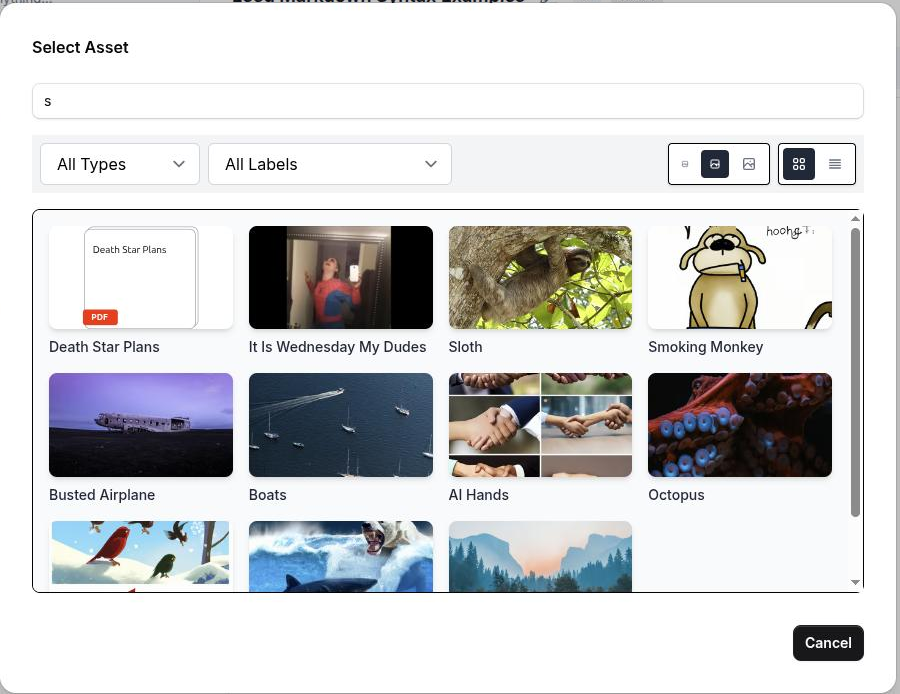The image size is (900, 694).
Task: Cancel the Select Asset dialog
Action: point(828,643)
